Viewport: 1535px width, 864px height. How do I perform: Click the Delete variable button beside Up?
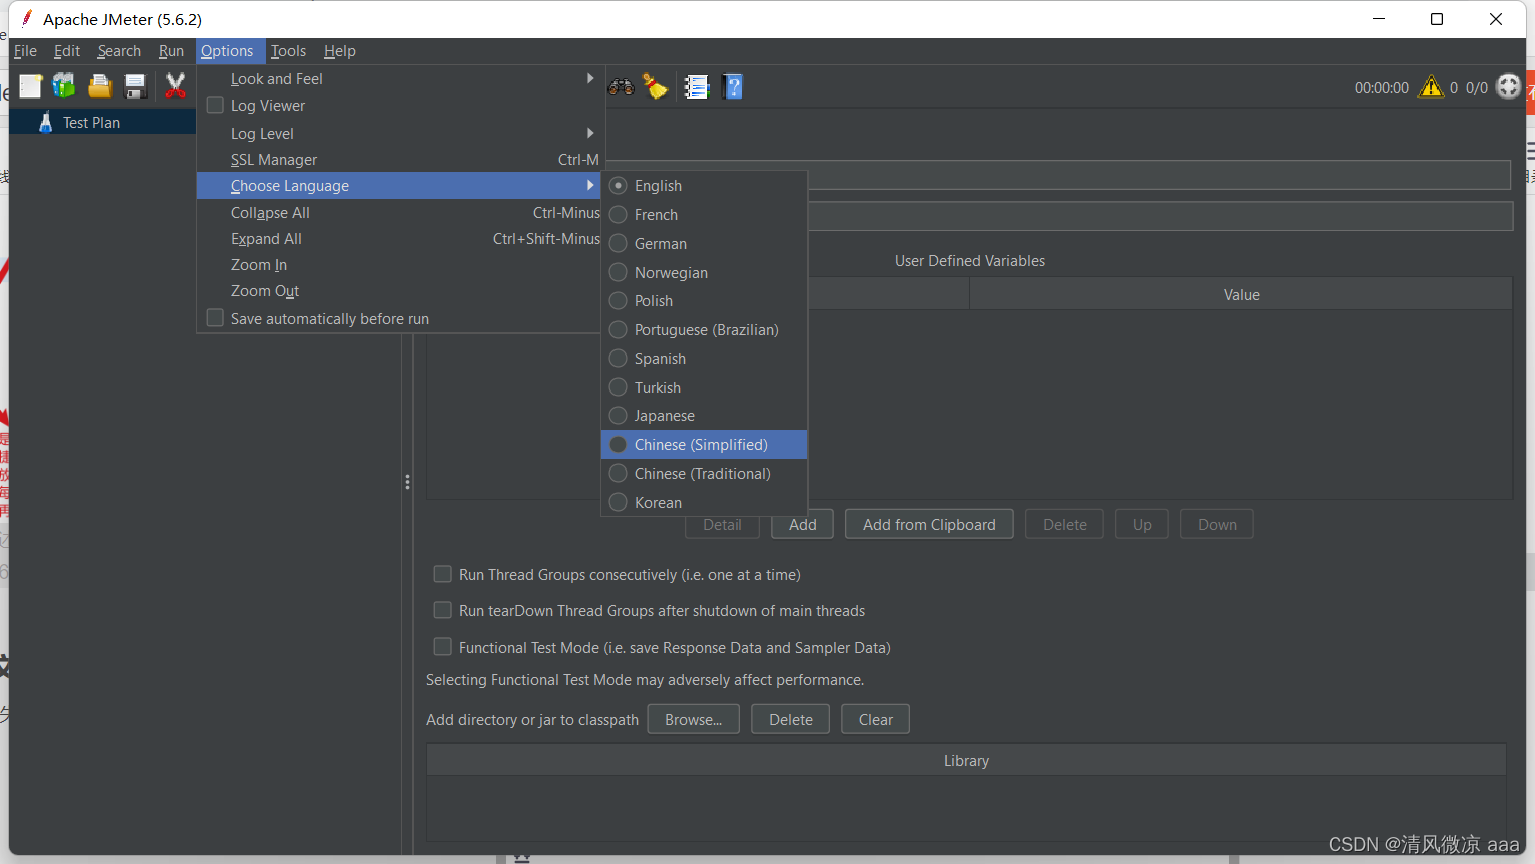pyautogui.click(x=1064, y=525)
